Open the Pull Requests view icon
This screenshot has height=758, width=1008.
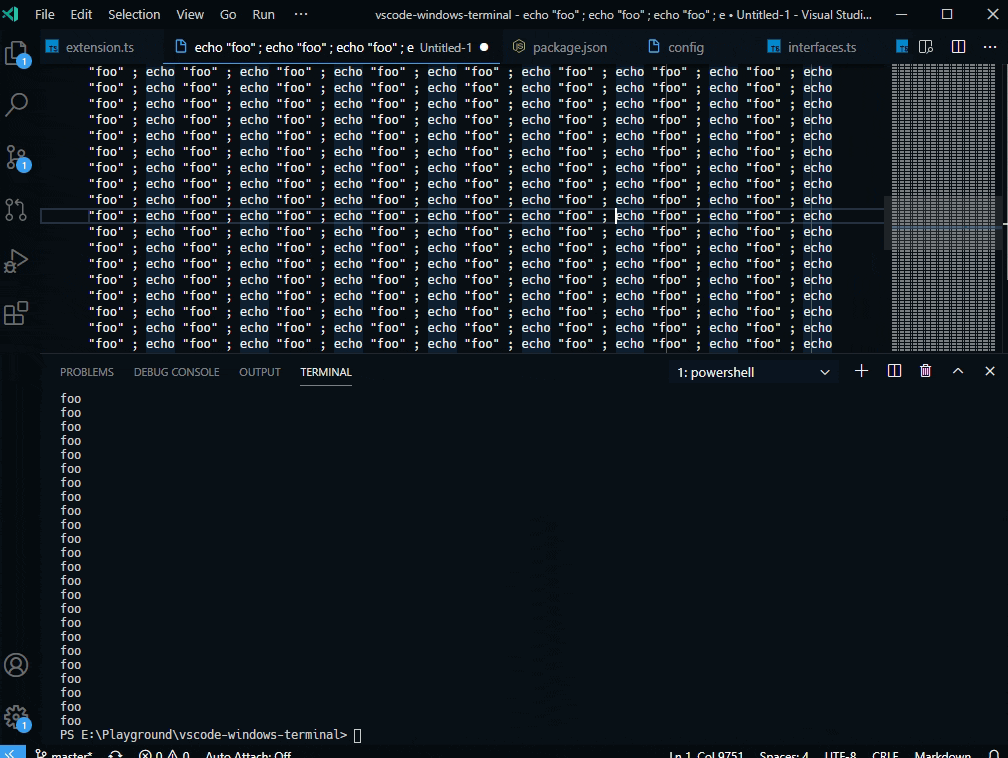pyautogui.click(x=17, y=210)
